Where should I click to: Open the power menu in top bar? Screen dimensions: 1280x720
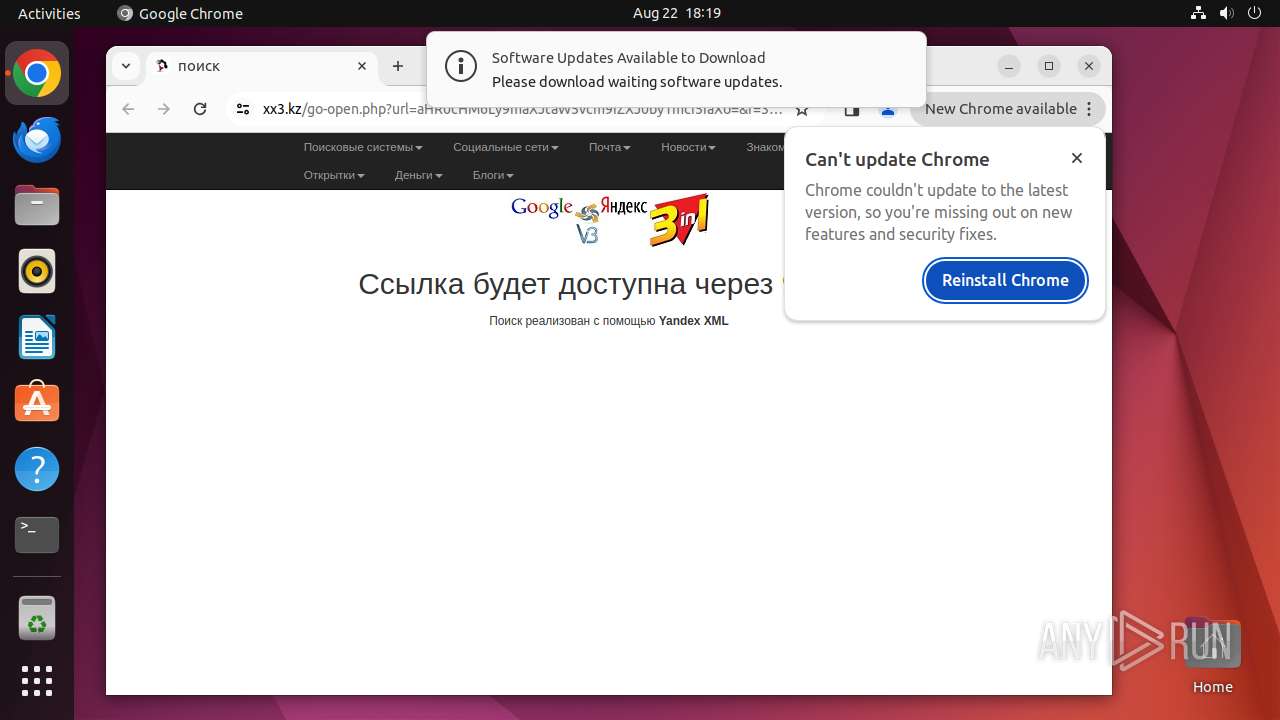click(1255, 13)
